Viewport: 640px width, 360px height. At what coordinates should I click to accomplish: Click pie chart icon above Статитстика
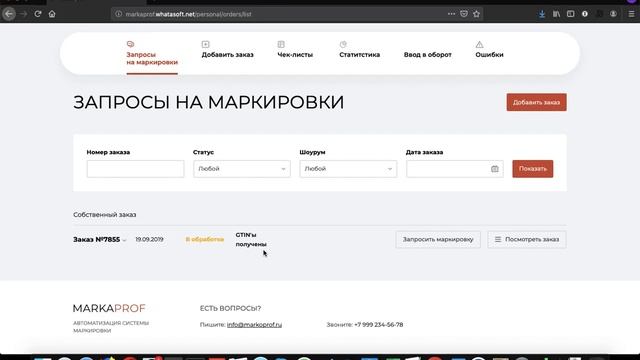[x=343, y=44]
